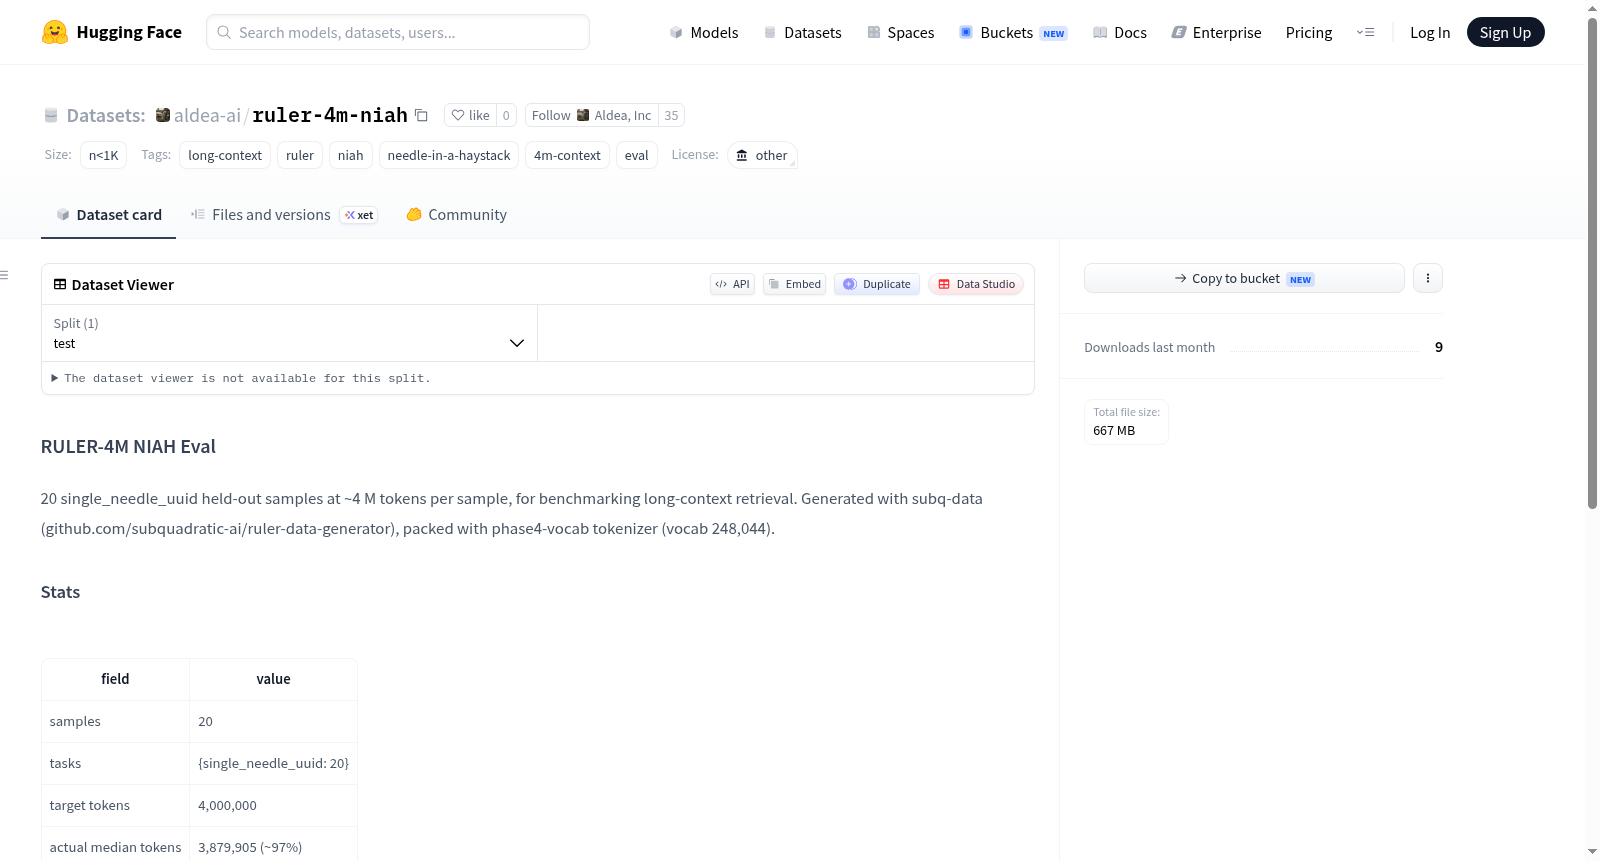Click the aldea-ai organization avatar icon
The width and height of the screenshot is (1600, 861).
coord(163,115)
